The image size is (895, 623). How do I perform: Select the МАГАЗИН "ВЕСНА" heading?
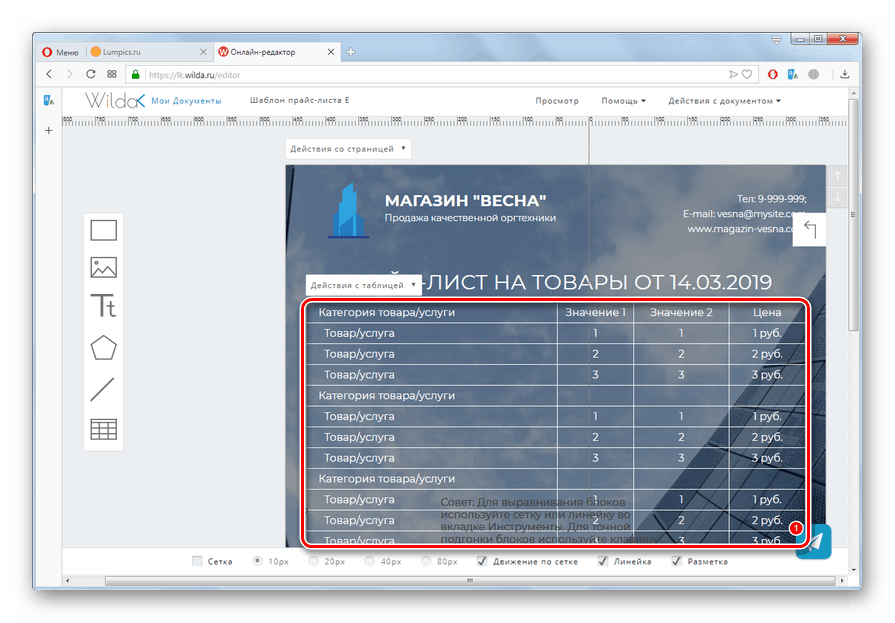pyautogui.click(x=465, y=200)
